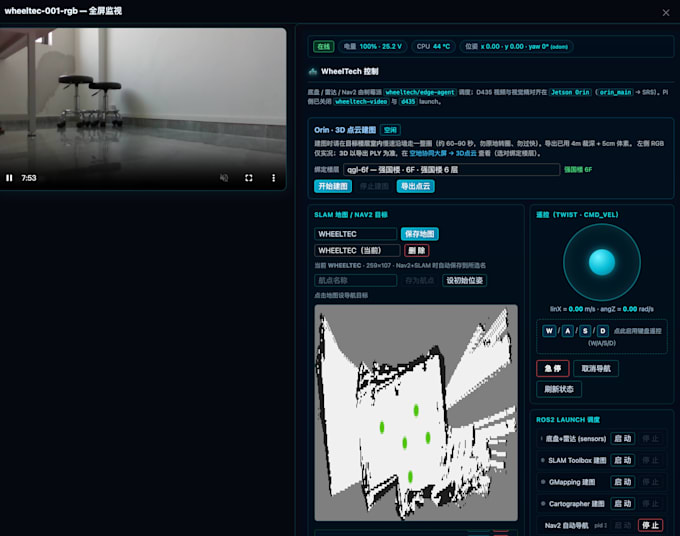Close the fullscreen monitor dialog
The image size is (680, 536).
click(666, 13)
